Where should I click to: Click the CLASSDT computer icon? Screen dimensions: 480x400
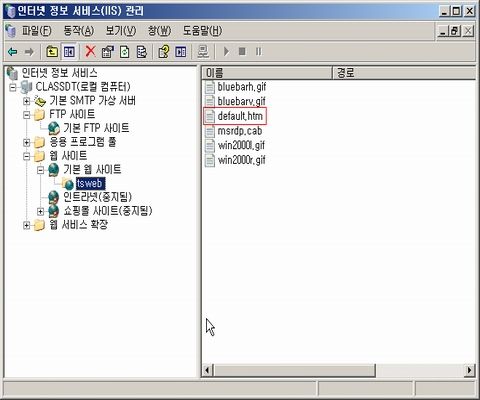(x=26, y=87)
